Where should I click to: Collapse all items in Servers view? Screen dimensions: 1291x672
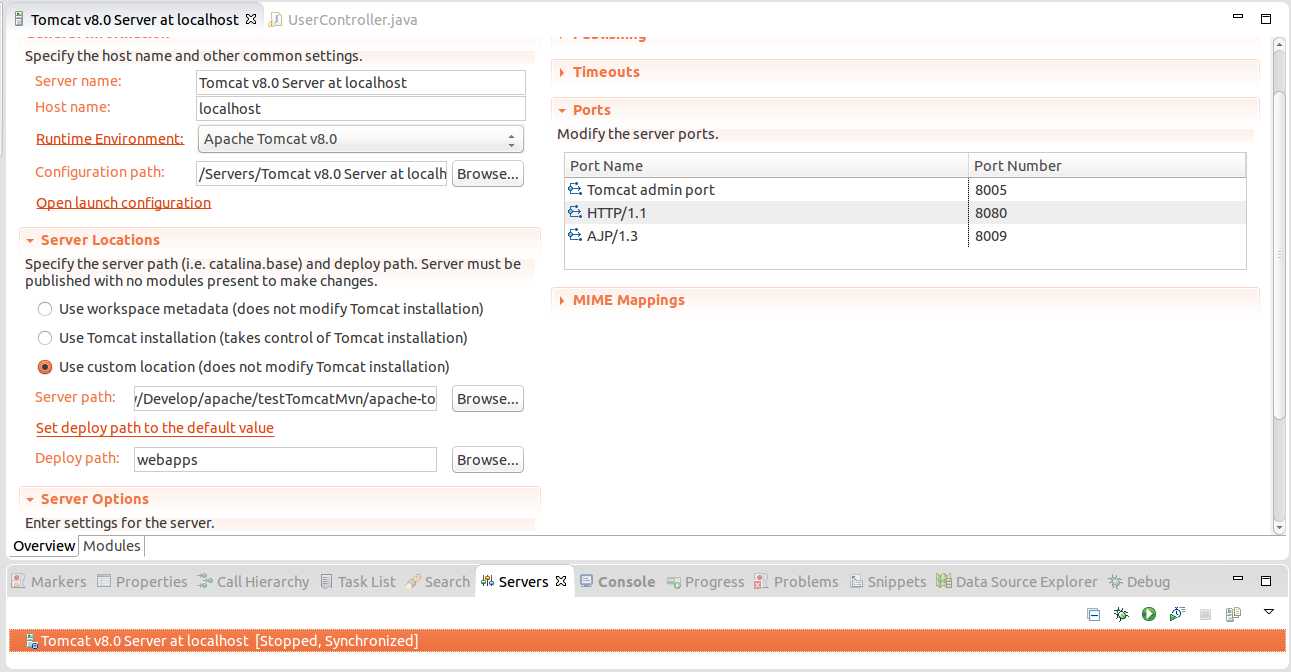point(1094,614)
